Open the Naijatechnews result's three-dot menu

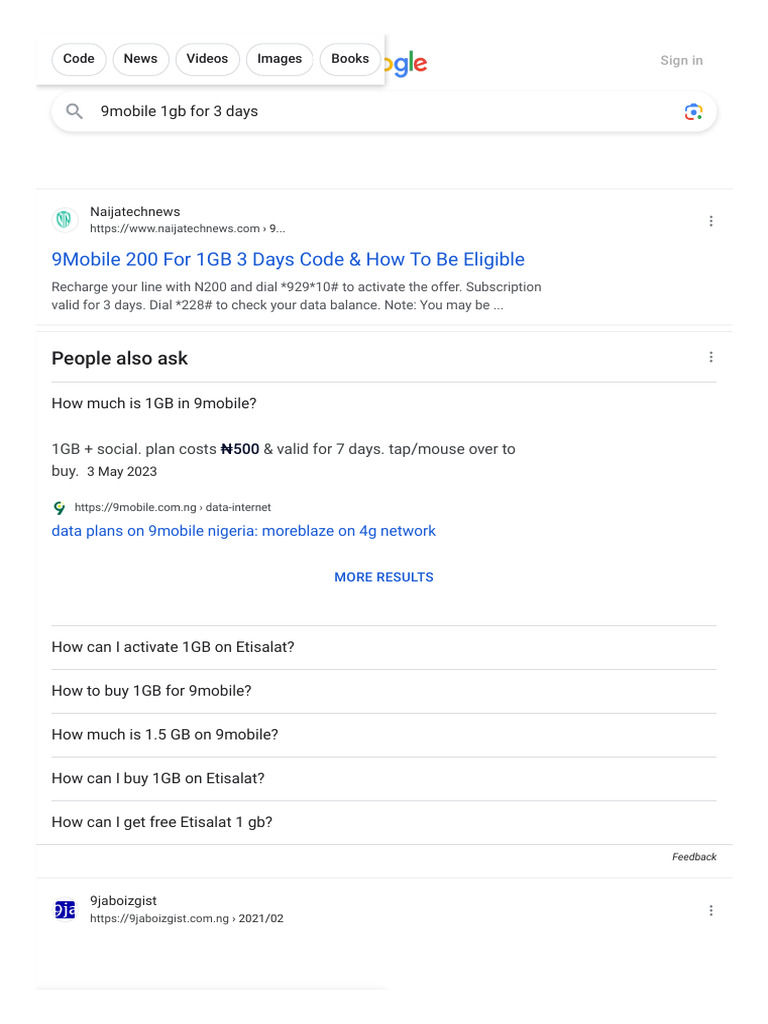point(711,221)
